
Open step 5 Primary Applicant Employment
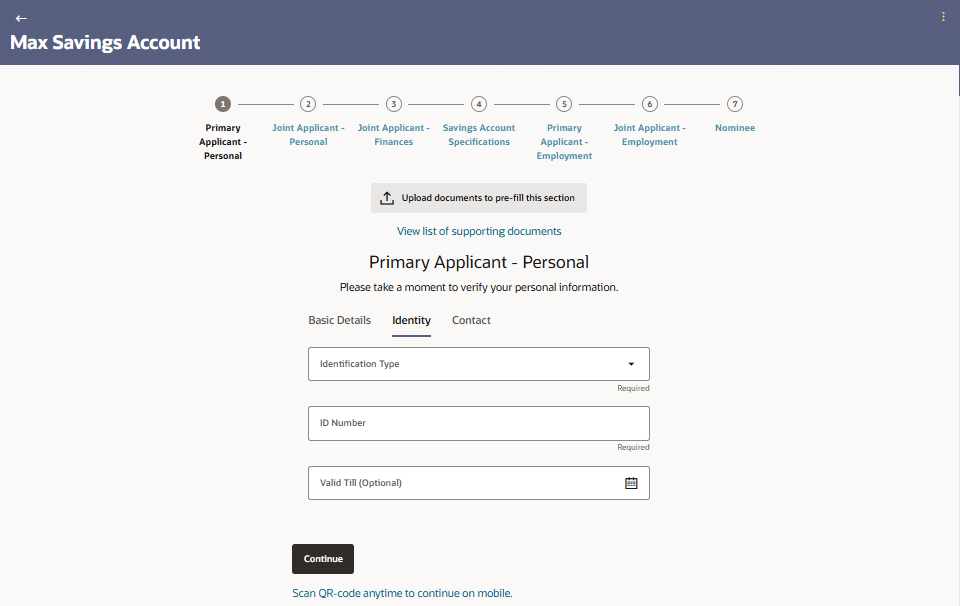pos(564,104)
